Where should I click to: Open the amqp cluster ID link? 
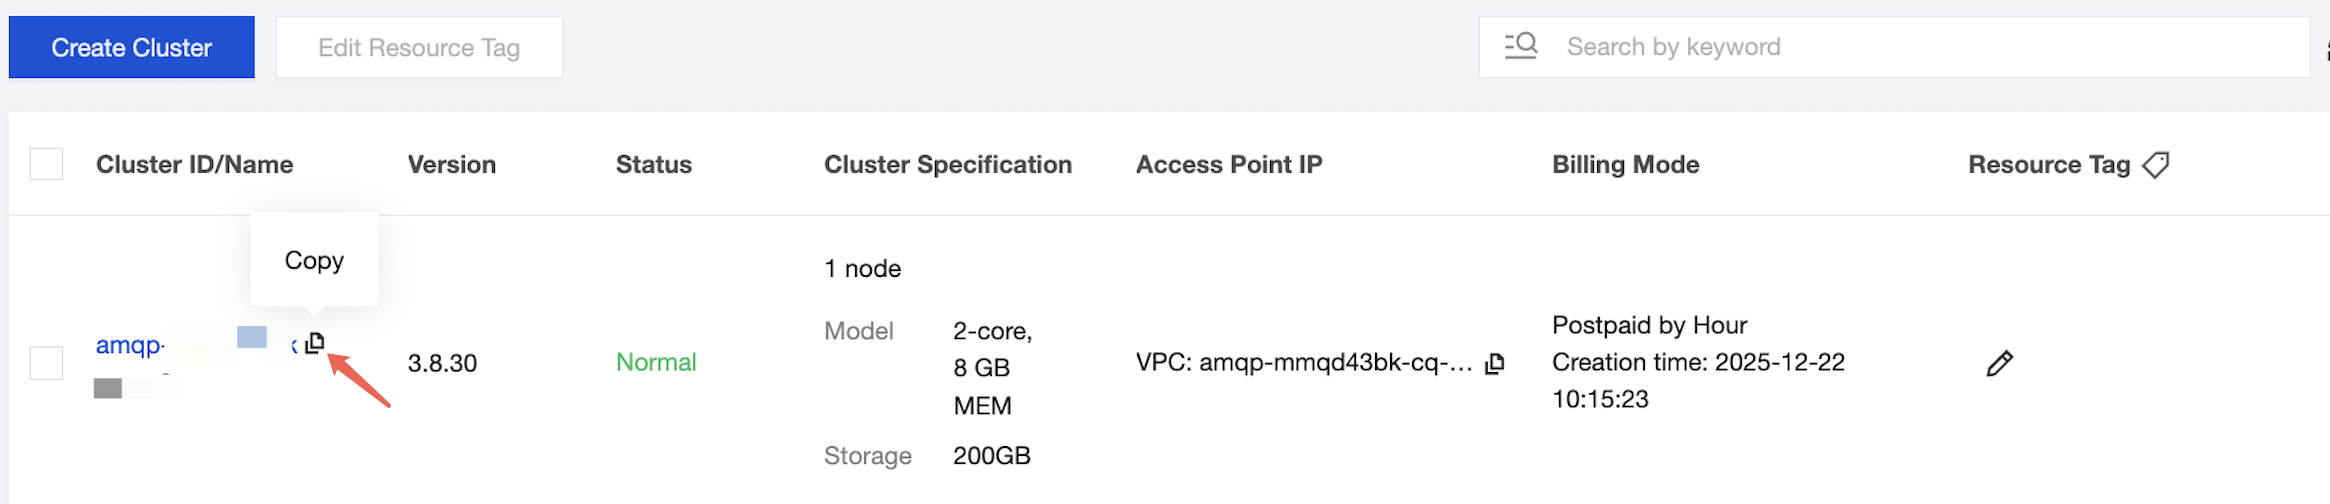point(130,346)
